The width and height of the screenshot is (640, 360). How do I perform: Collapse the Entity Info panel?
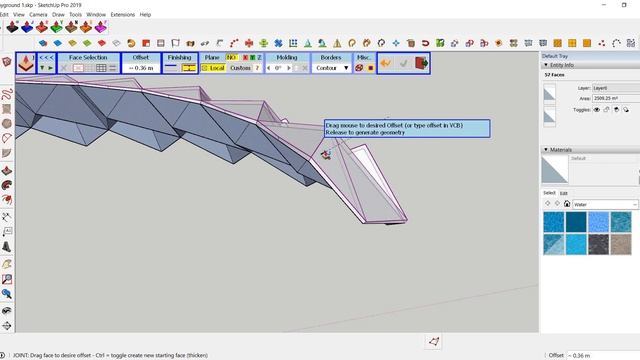(x=546, y=65)
